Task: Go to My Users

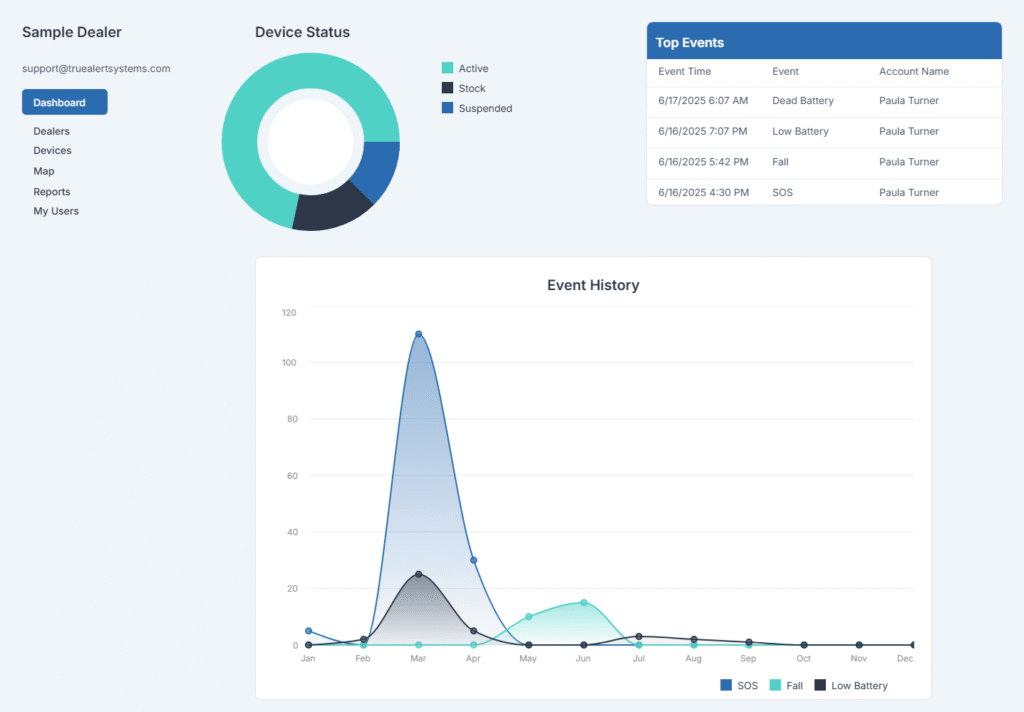Action: pyautogui.click(x=55, y=211)
